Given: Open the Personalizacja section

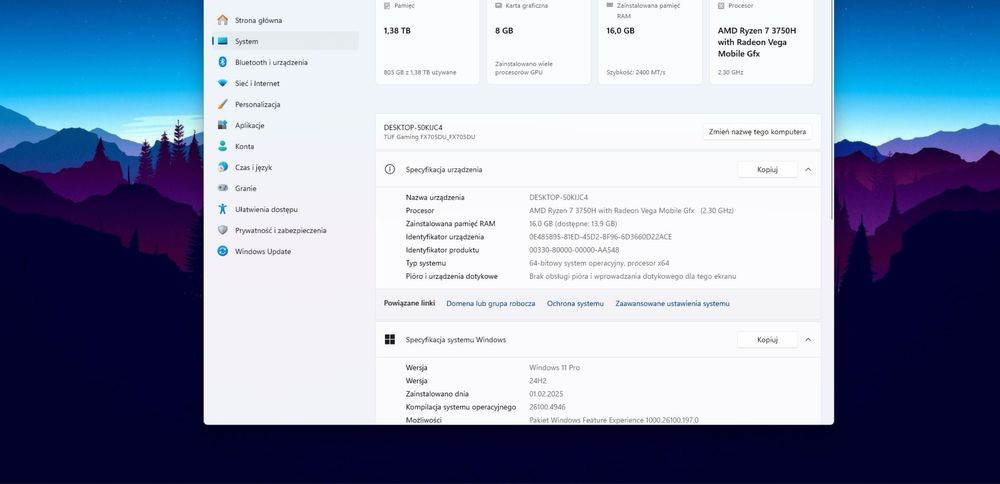Looking at the screenshot, I should 285,104.
